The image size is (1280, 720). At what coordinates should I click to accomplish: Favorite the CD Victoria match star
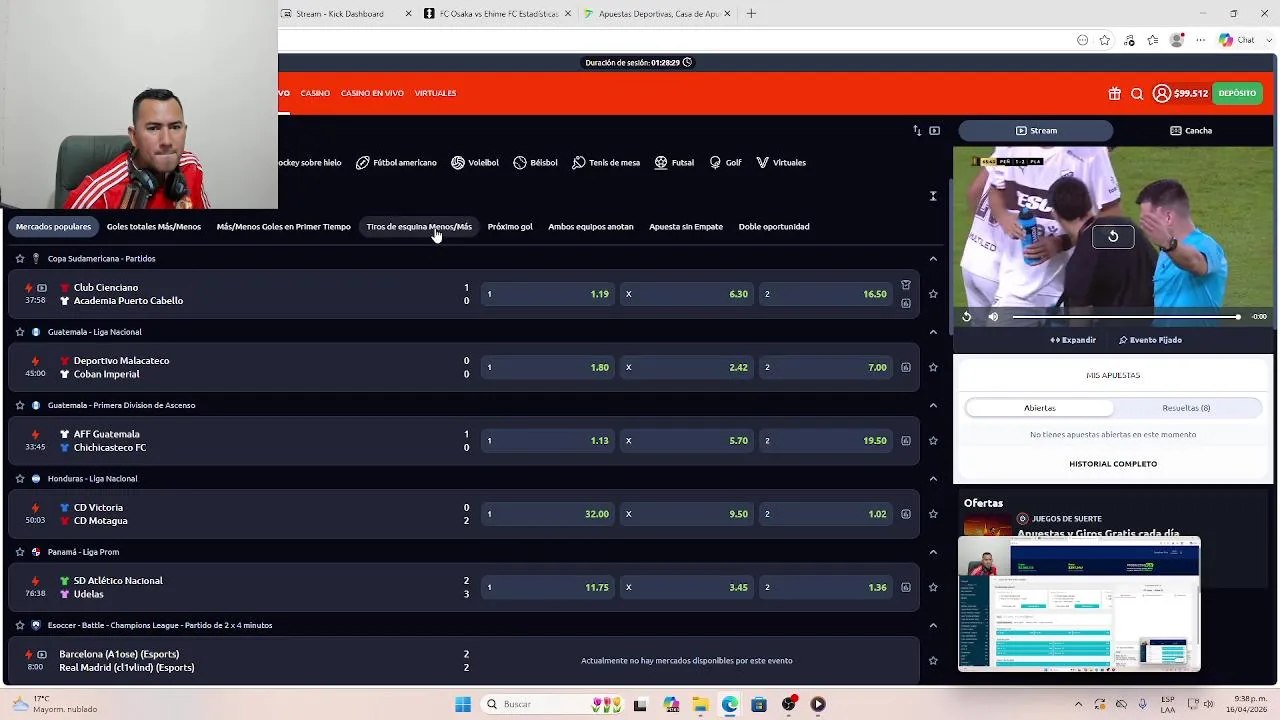(933, 514)
